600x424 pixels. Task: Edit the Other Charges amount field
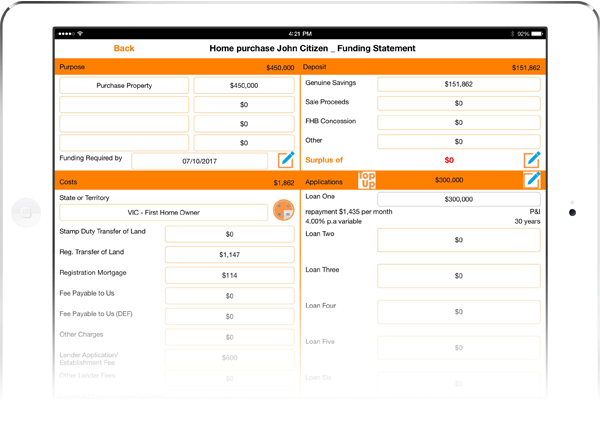230,337
